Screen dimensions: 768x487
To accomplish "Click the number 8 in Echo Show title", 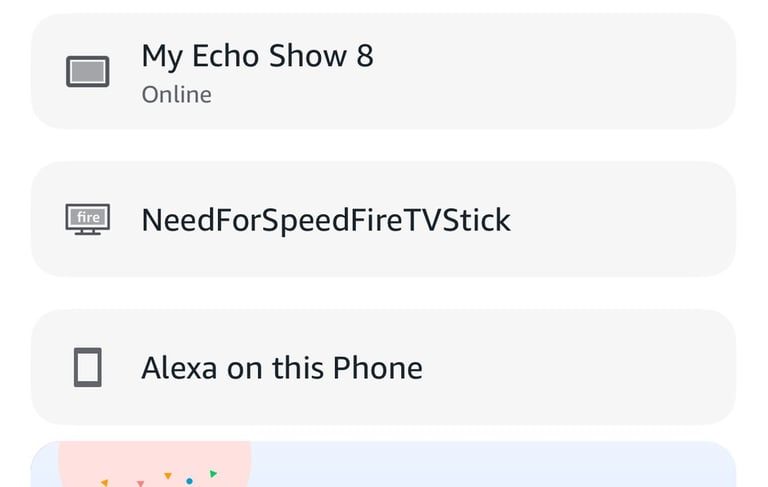I will (364, 56).
